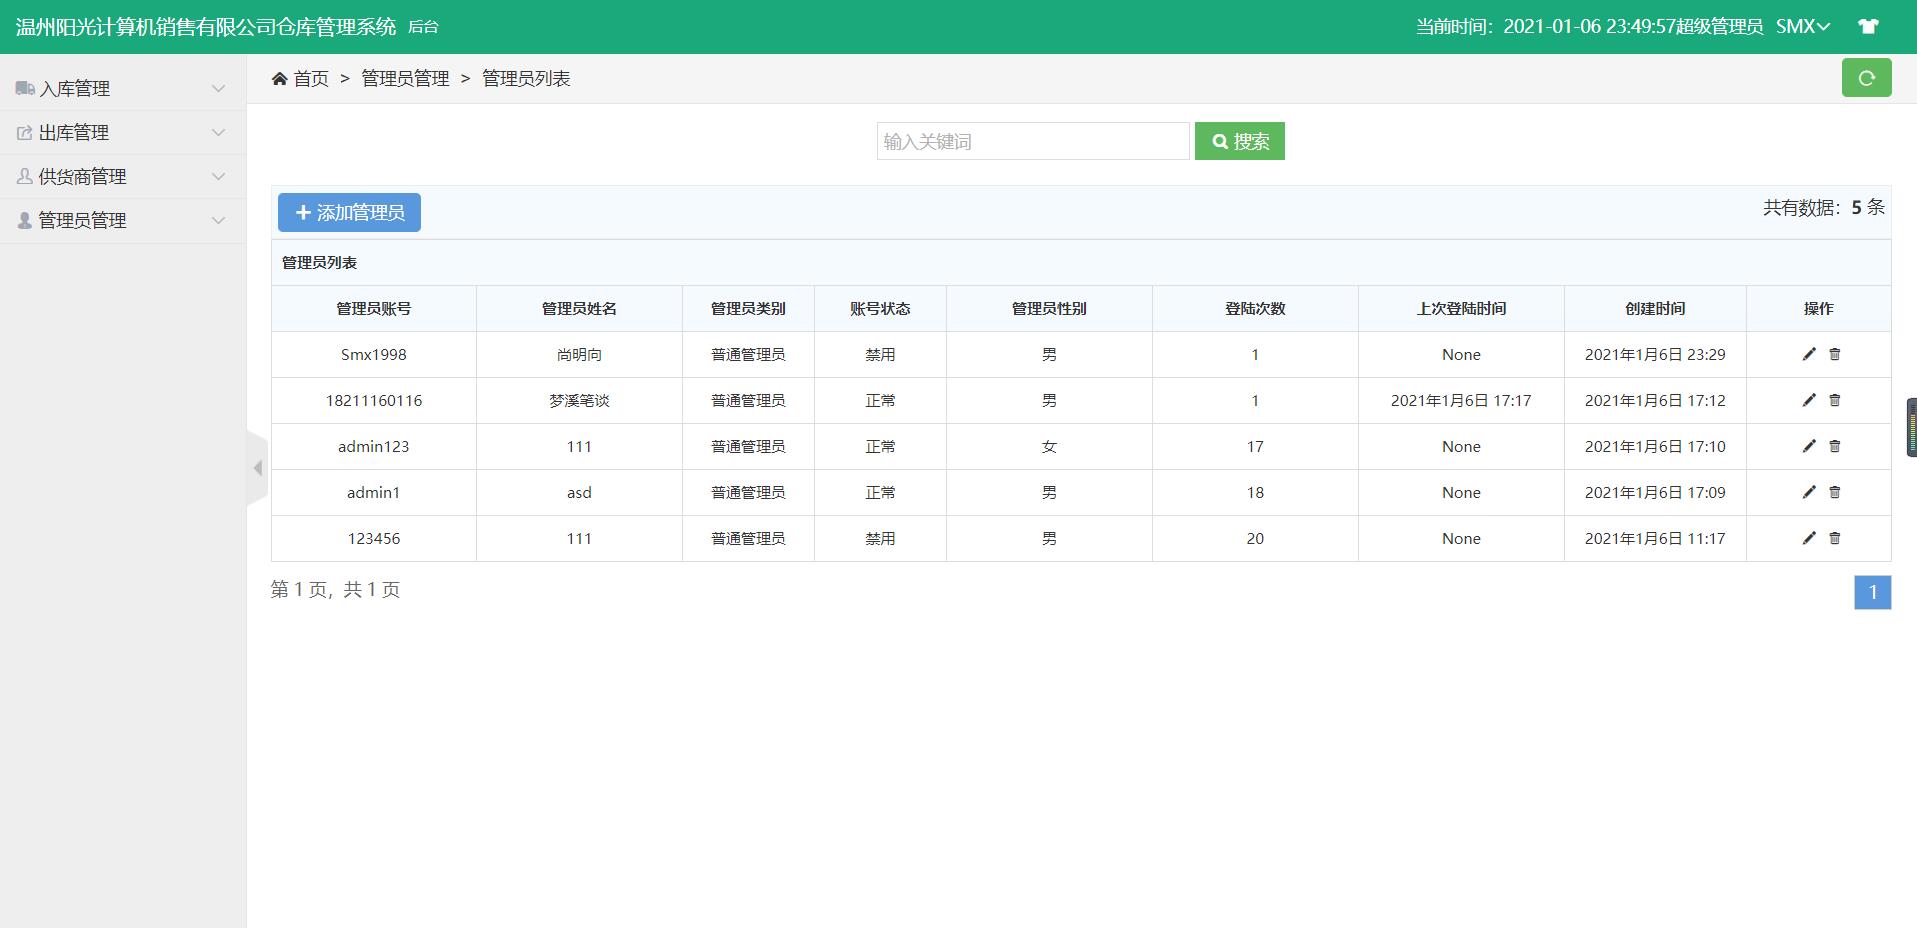Click the system title in header
1917x928 pixels.
click(x=206, y=27)
